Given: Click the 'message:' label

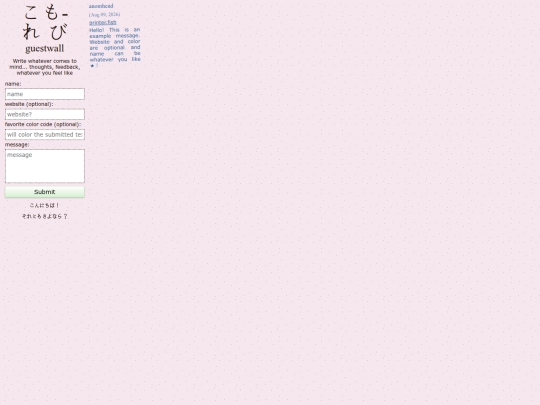Looking at the screenshot, I should (x=17, y=145).
